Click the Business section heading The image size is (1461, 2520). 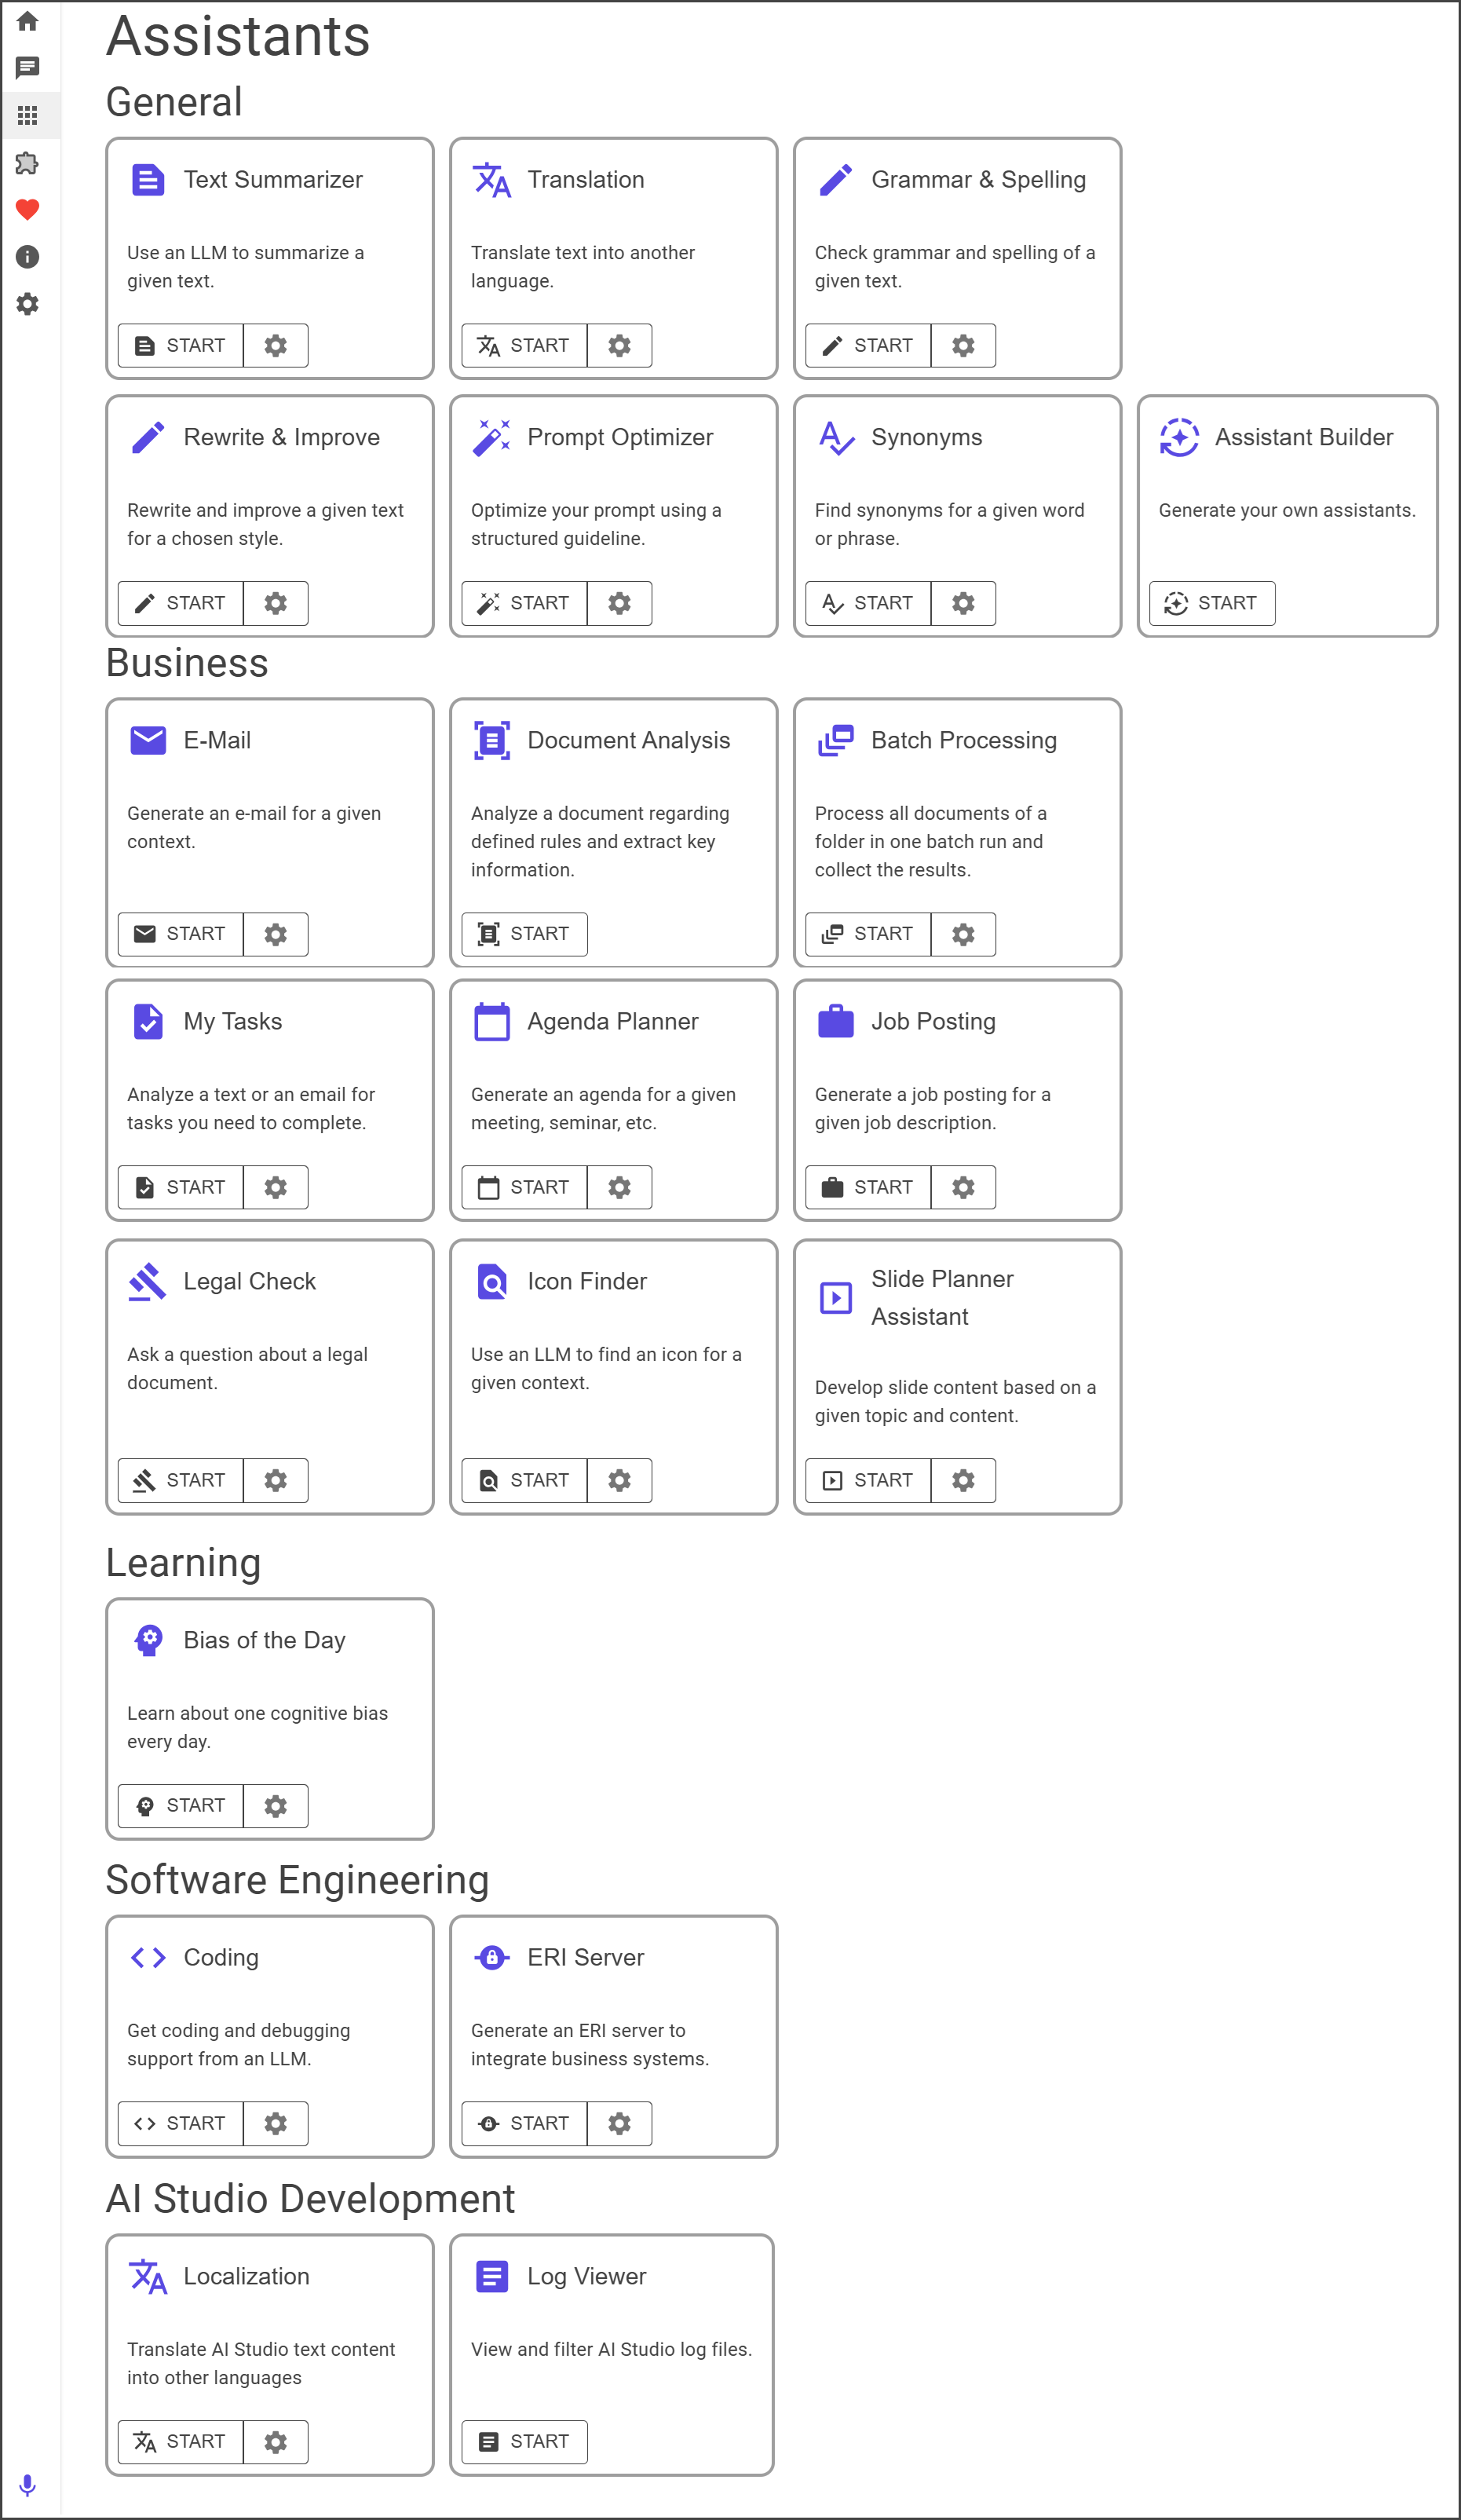[x=187, y=663]
